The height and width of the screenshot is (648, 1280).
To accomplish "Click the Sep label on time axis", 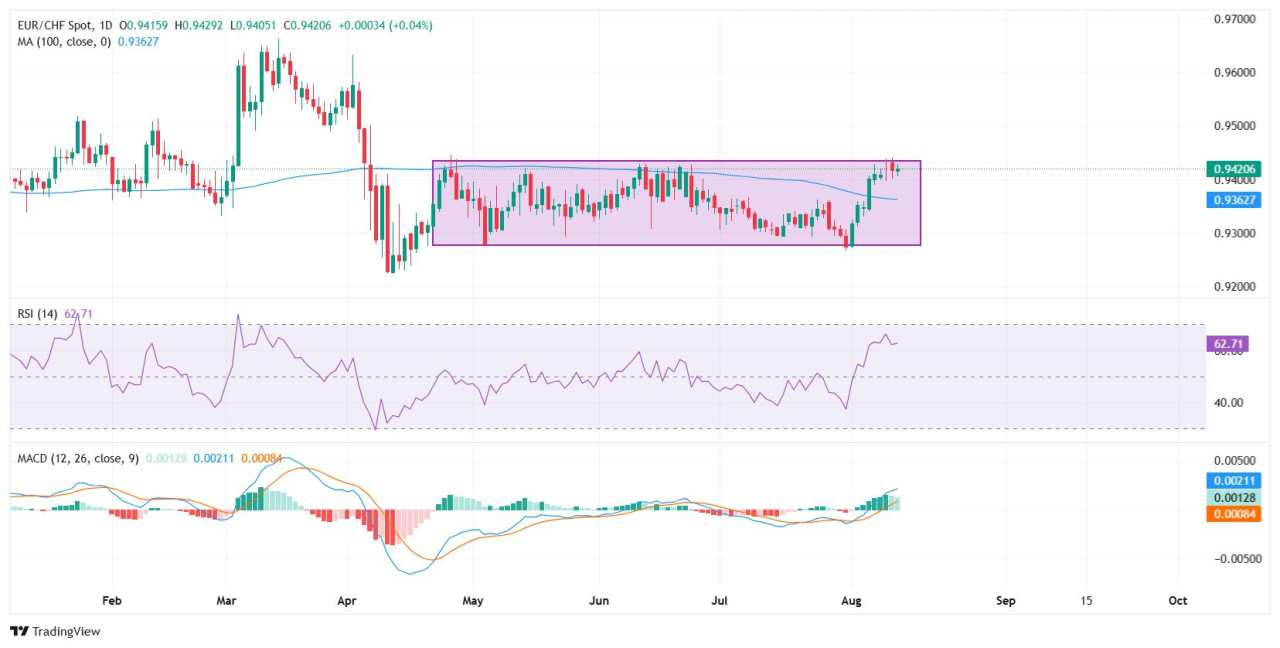I will [1005, 600].
